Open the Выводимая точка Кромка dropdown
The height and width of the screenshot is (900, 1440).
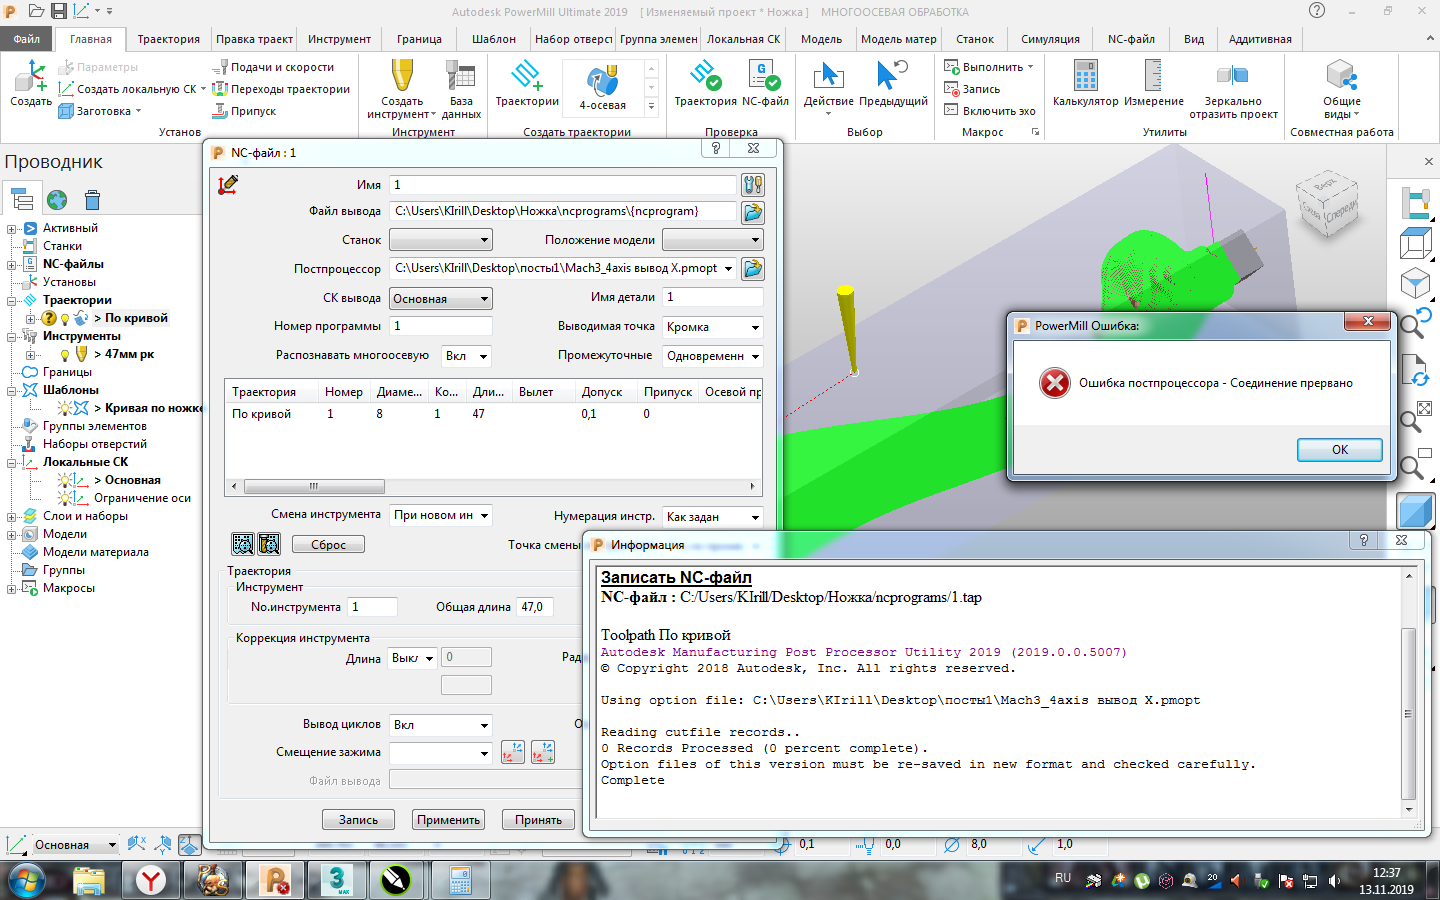click(713, 327)
